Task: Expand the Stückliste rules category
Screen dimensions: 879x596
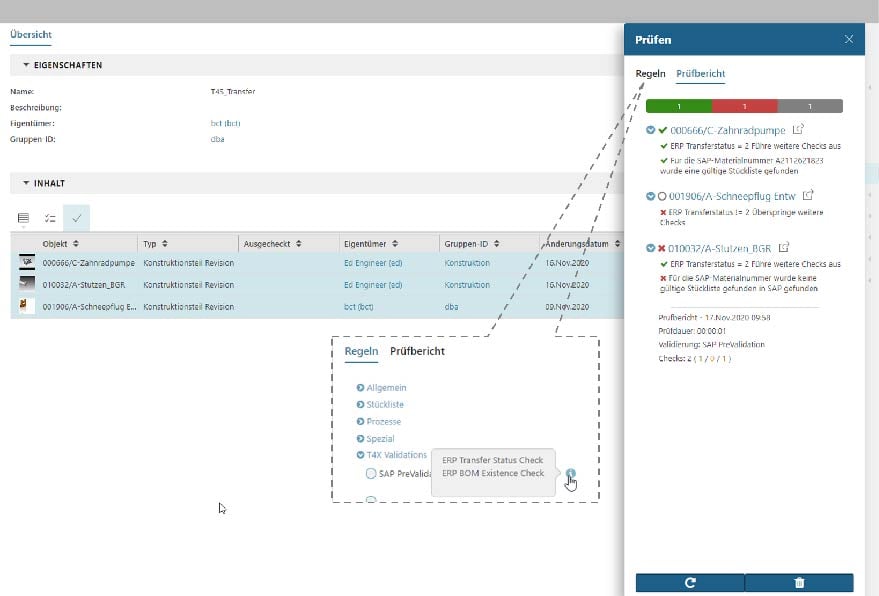Action: (360, 405)
